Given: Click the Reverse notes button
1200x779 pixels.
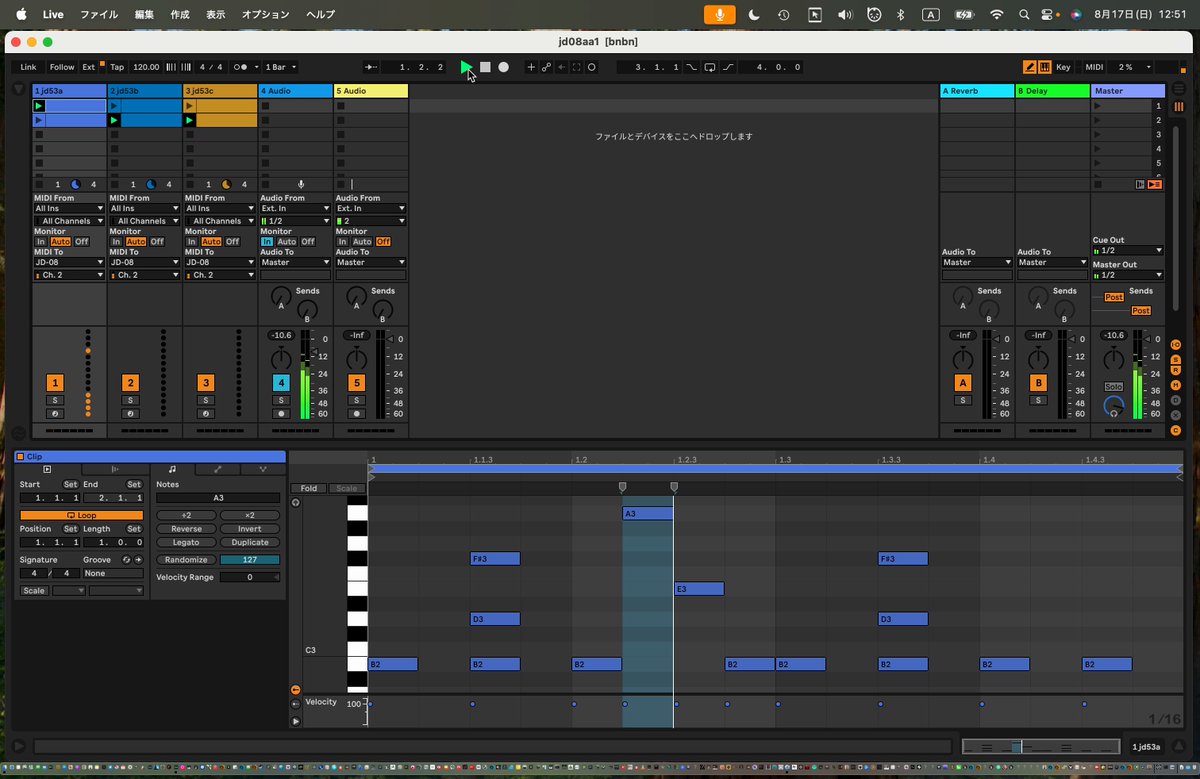Looking at the screenshot, I should click(x=186, y=529).
